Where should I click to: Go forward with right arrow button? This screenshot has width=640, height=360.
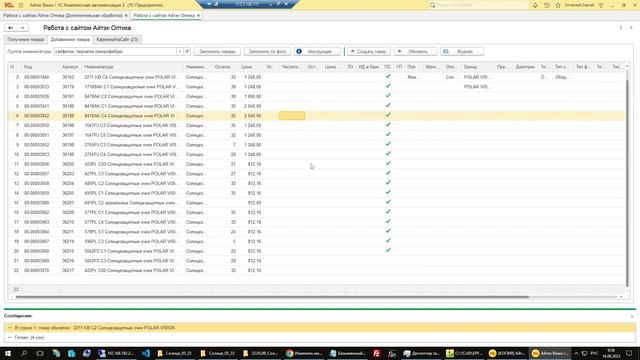(x=22, y=28)
